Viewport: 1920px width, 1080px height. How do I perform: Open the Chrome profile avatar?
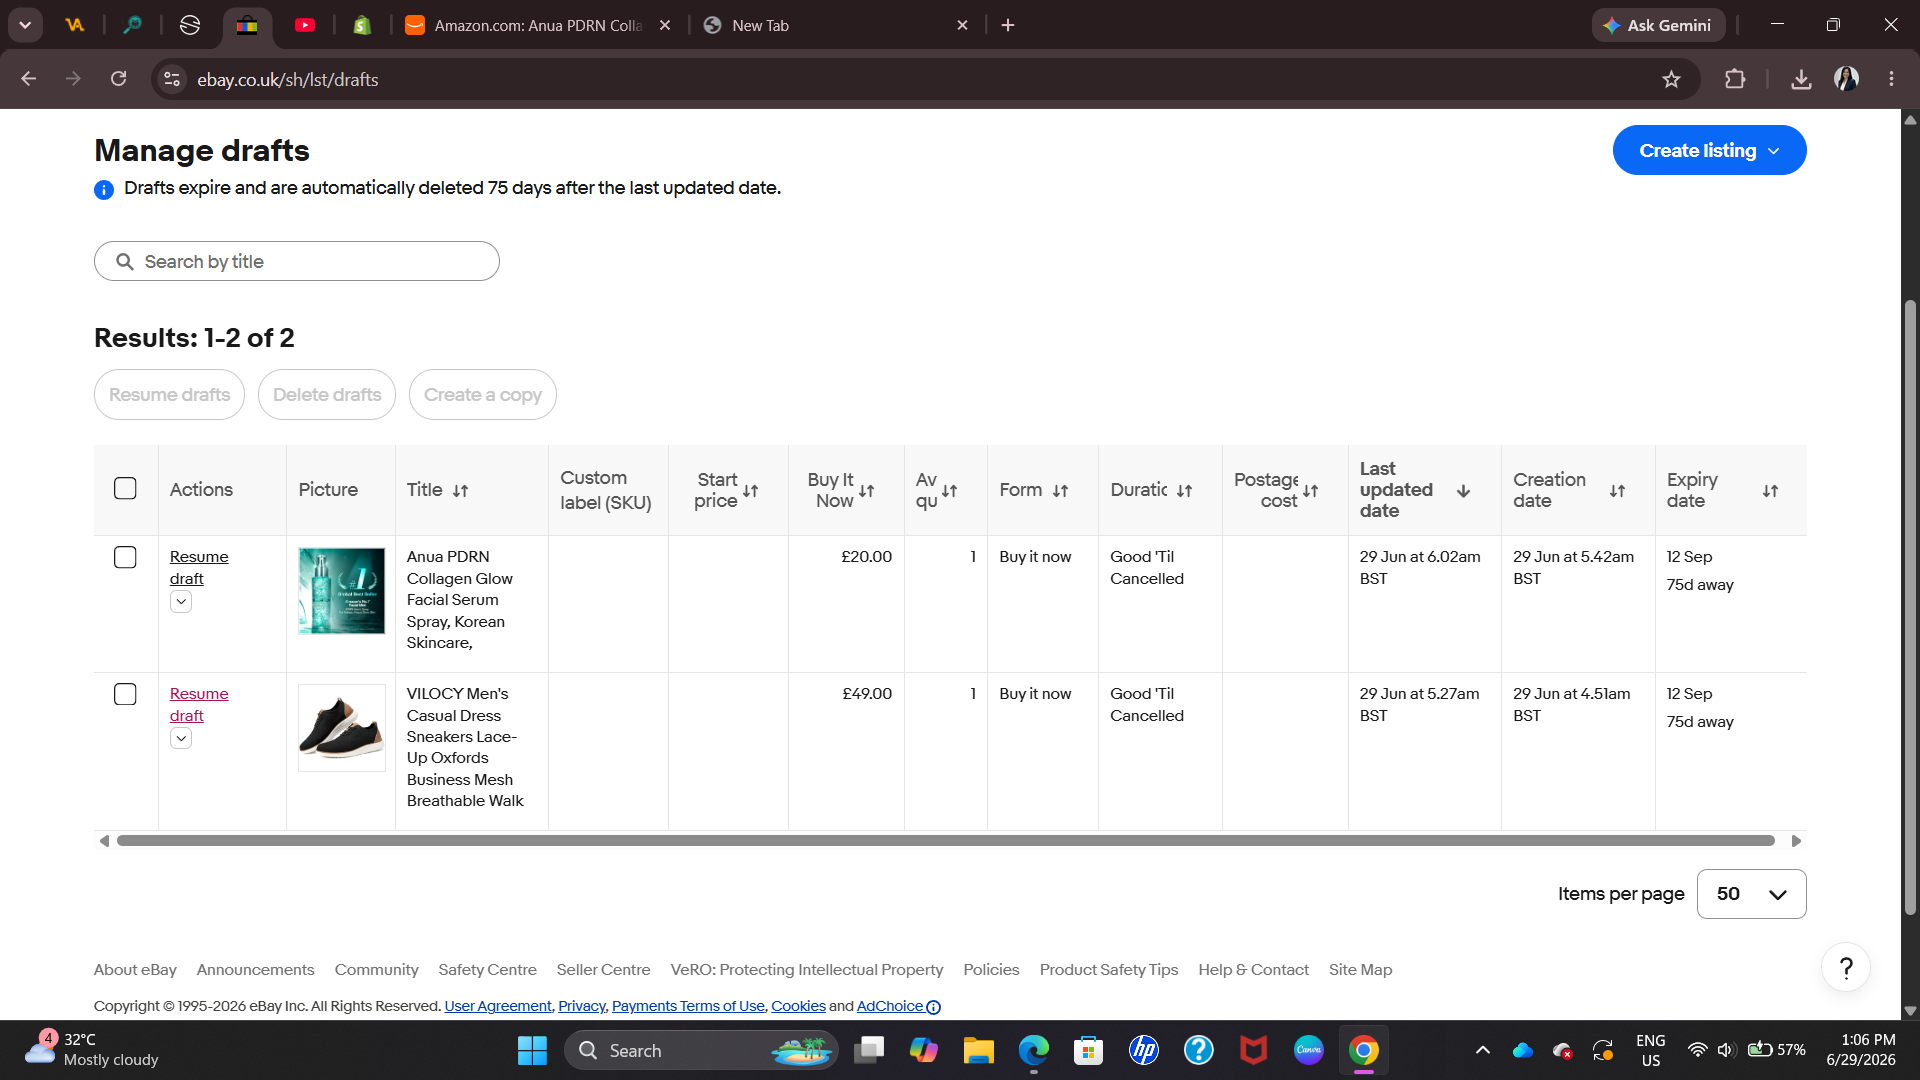pos(1846,79)
